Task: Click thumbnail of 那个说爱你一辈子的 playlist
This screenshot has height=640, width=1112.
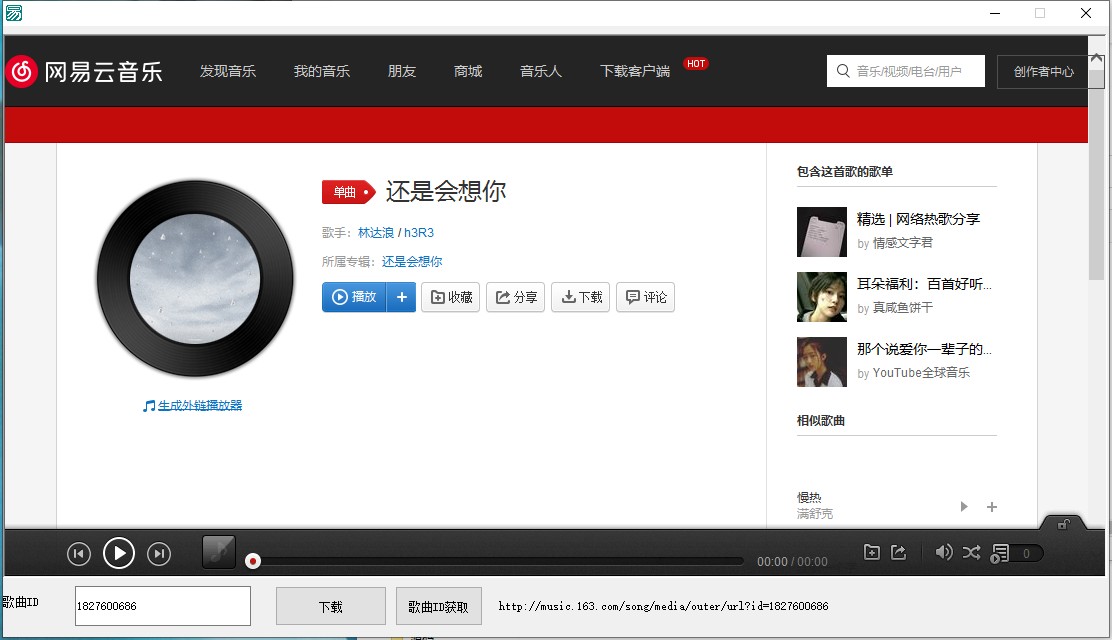Action: 822,362
